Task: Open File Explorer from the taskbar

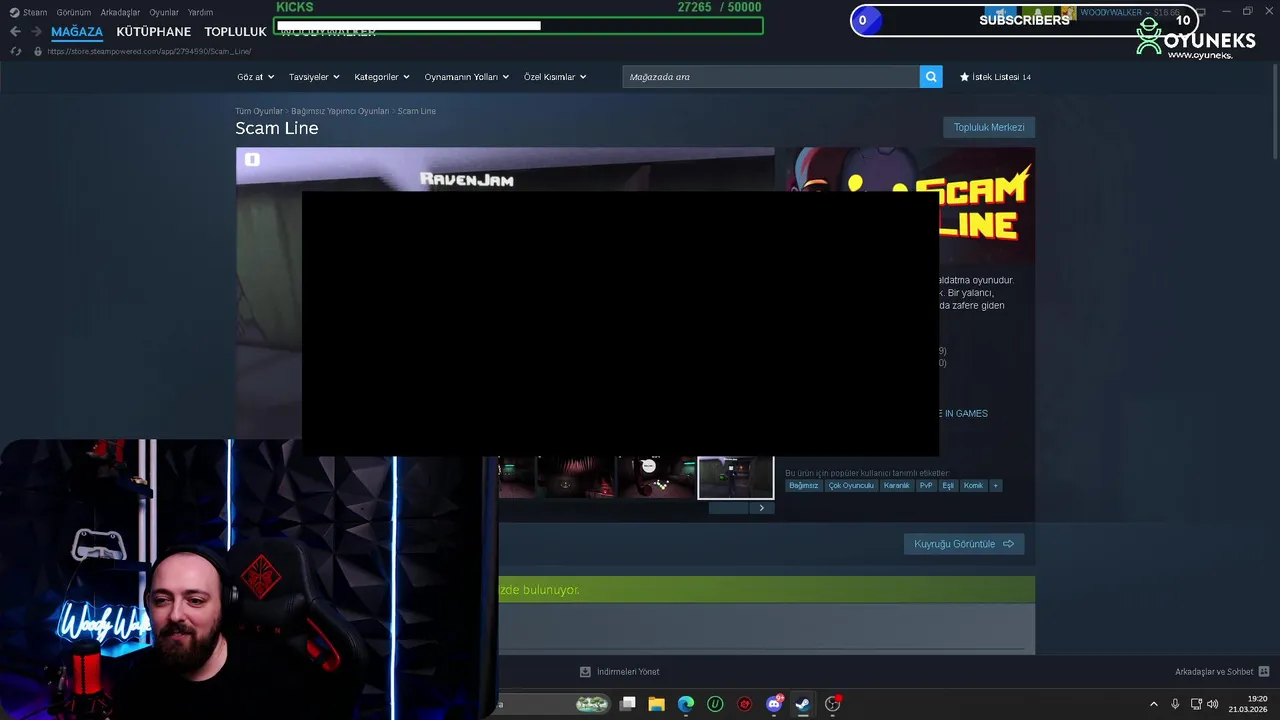Action: click(656, 704)
